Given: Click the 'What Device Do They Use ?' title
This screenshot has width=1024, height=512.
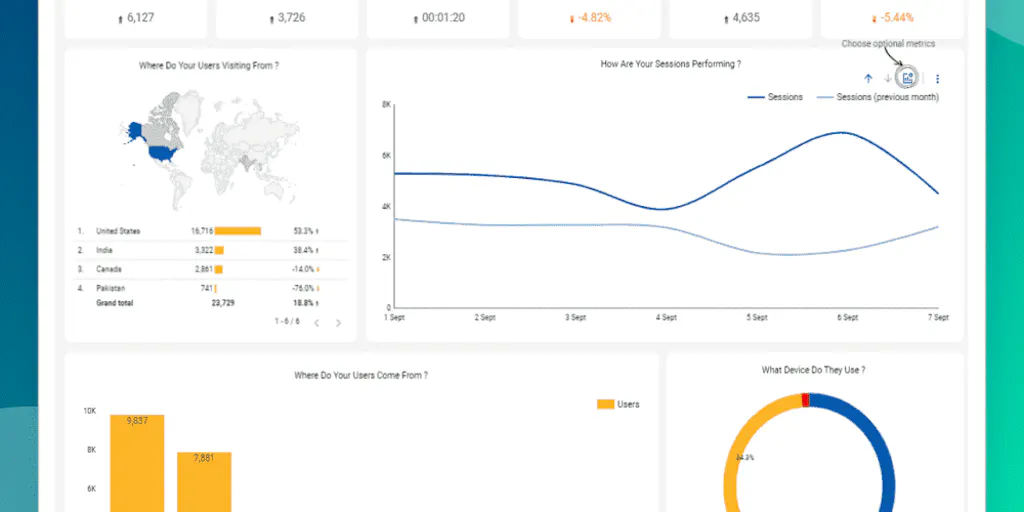Looking at the screenshot, I should (x=814, y=370).
